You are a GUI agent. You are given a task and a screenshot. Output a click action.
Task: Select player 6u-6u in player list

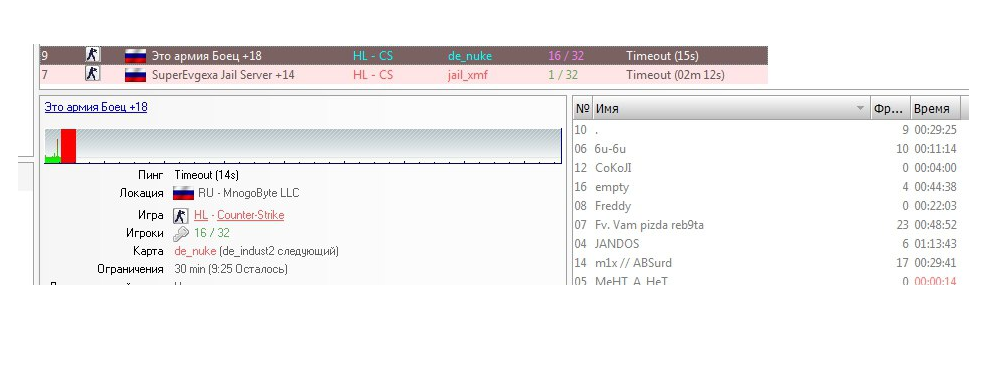pos(766,149)
